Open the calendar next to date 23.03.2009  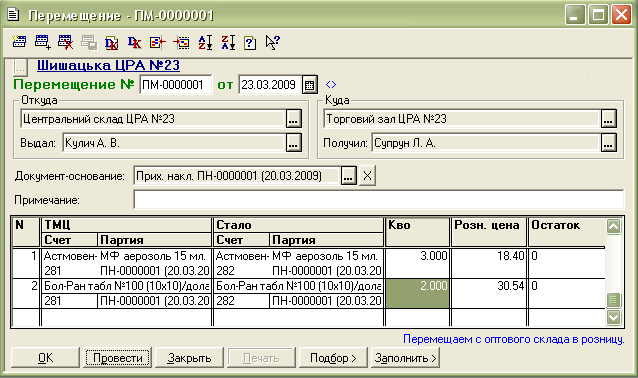click(x=310, y=85)
